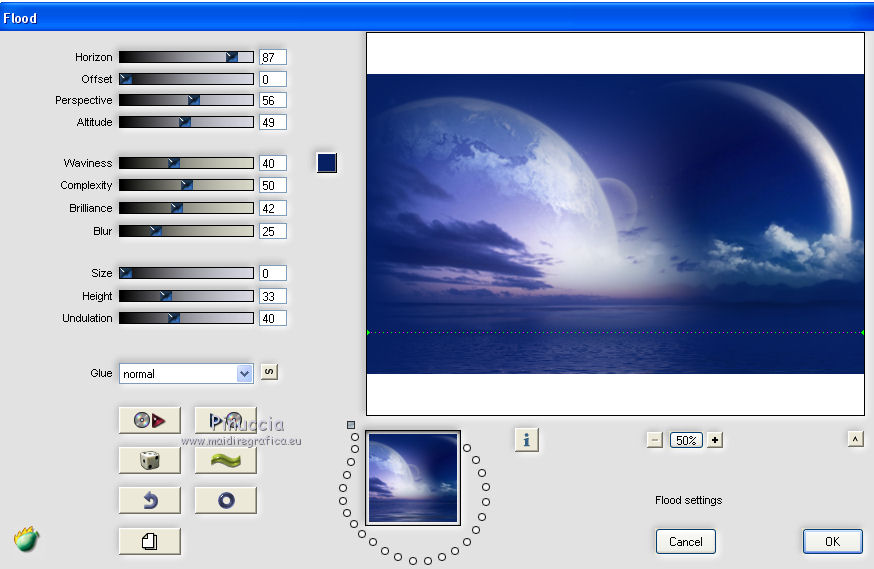Click the Waviness slider track
This screenshot has height=569, width=874.
coord(186,163)
